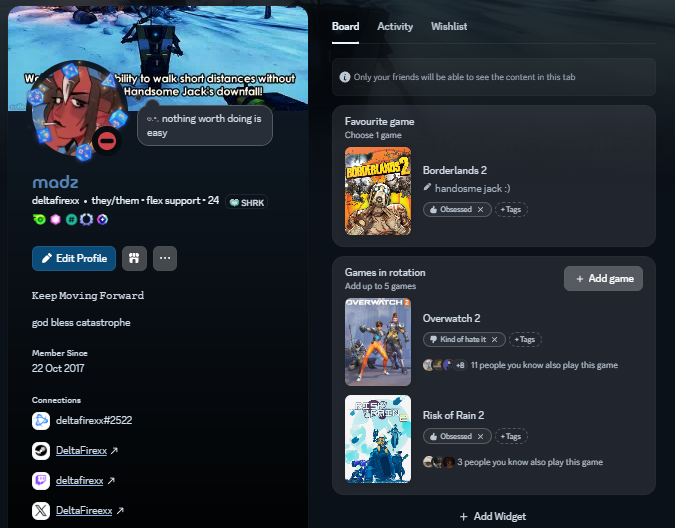Click the Risk of Rain 2 cover art
The image size is (675, 528).
click(x=378, y=439)
